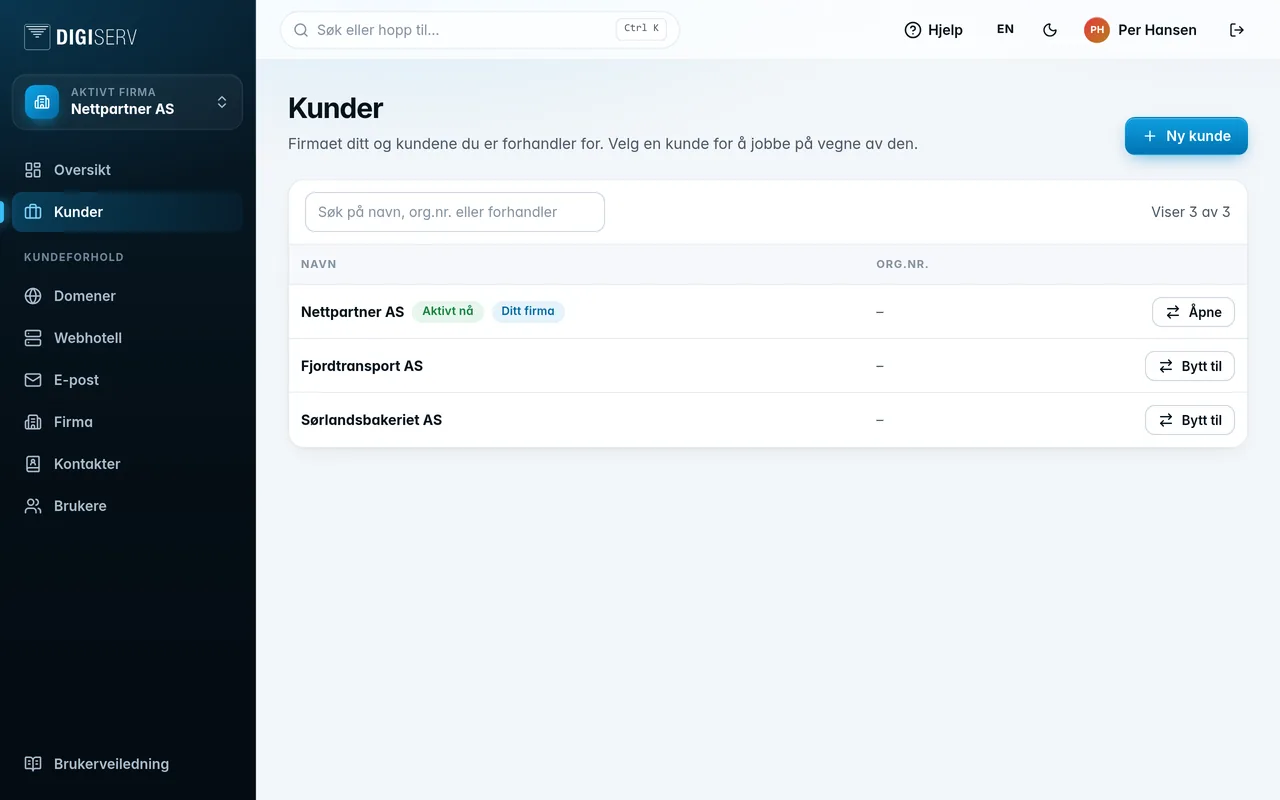This screenshot has width=1280, height=800.
Task: Click the Sørlandsbakeriet AS row name
Action: click(x=371, y=420)
